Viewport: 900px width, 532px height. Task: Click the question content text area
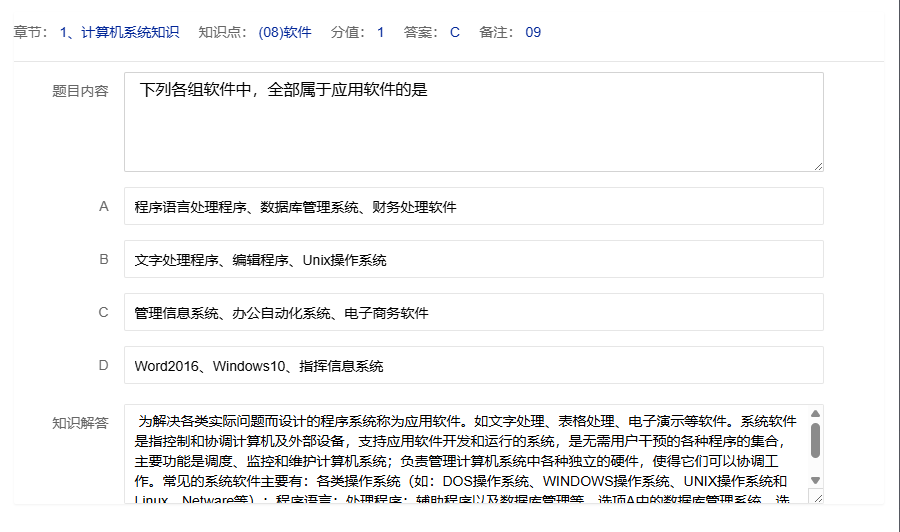(x=473, y=121)
